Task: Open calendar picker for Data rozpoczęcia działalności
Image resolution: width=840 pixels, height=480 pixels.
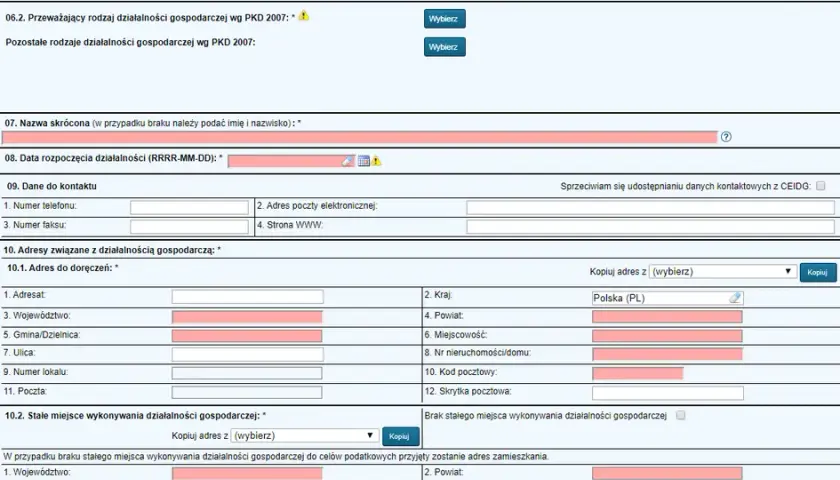Action: [364, 161]
